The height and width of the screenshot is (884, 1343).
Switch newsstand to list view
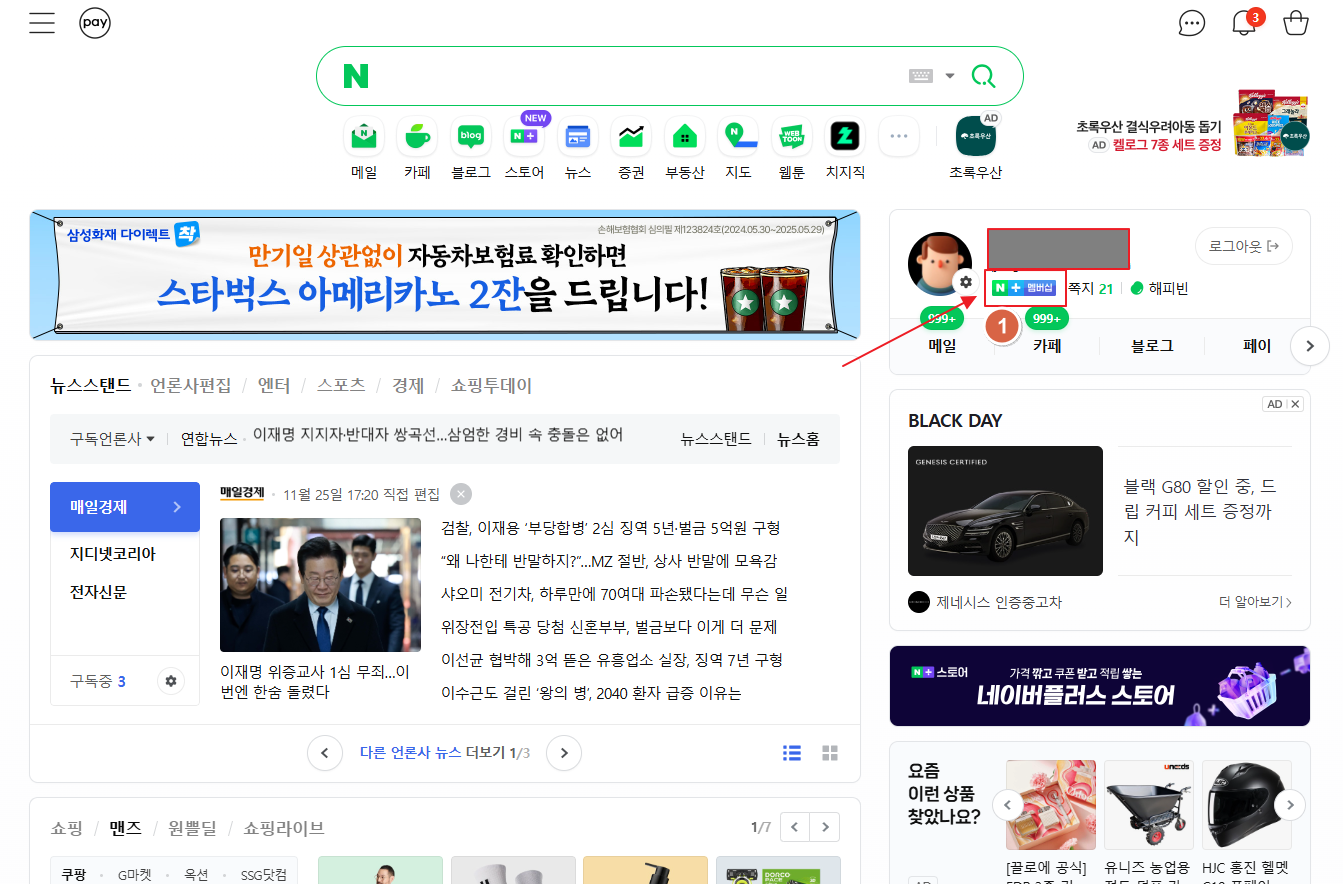pos(791,753)
